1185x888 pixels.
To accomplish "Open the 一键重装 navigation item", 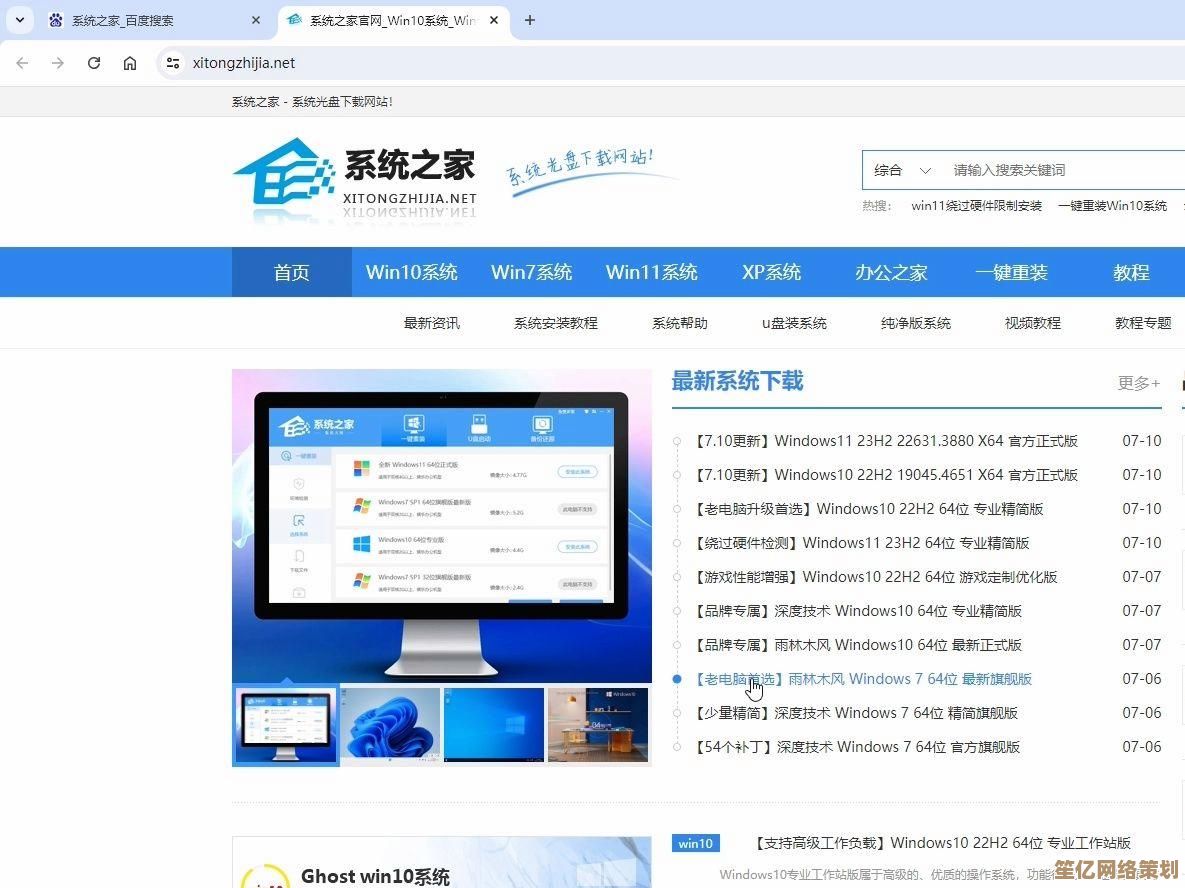I will pyautogui.click(x=1011, y=272).
